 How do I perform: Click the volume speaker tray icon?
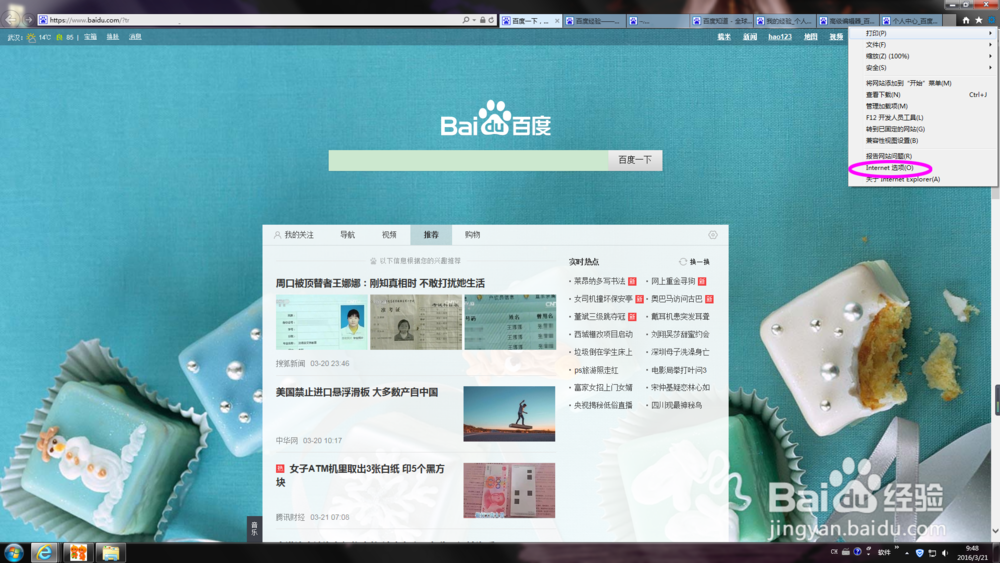(x=945, y=553)
